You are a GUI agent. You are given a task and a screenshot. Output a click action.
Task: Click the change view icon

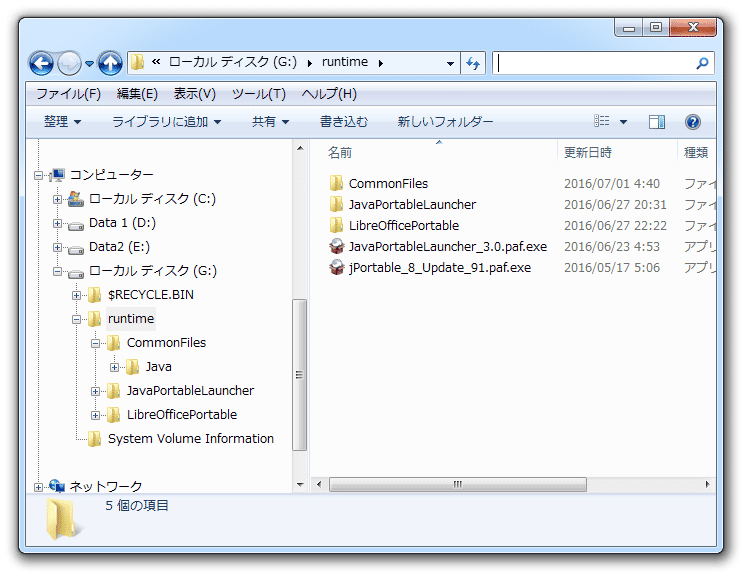click(x=602, y=121)
